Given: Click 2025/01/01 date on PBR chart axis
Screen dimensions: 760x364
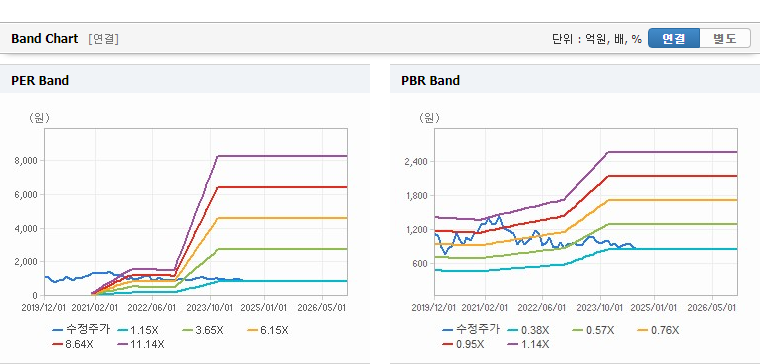Looking at the screenshot, I should pos(654,308).
